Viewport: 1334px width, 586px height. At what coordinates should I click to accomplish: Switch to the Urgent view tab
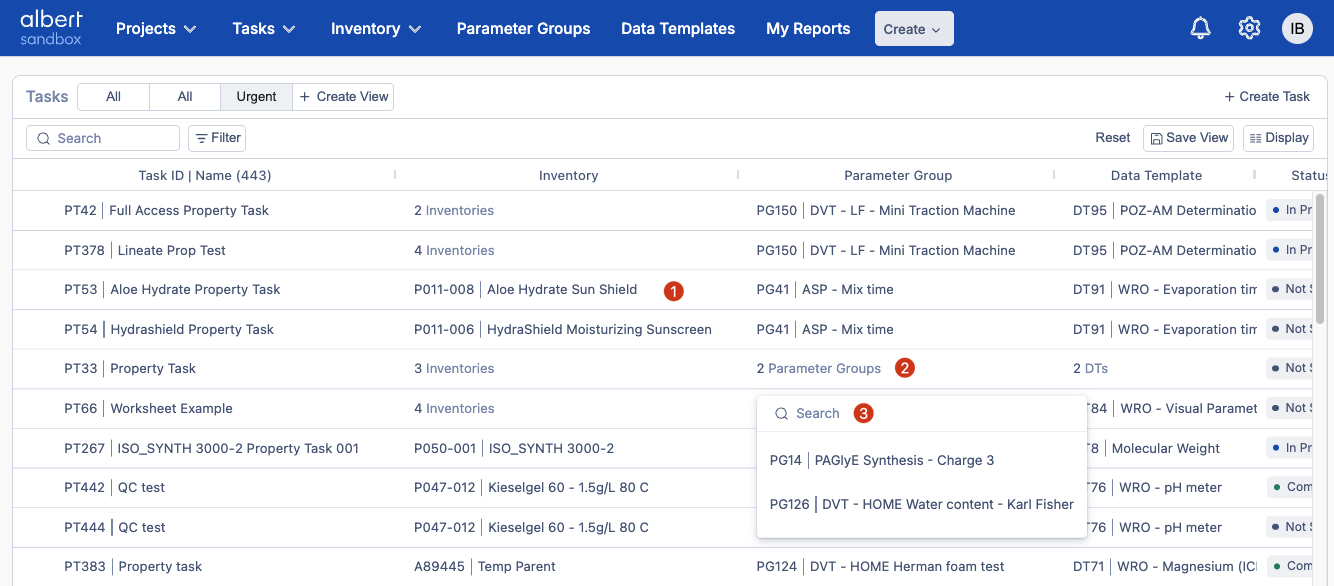coord(256,97)
